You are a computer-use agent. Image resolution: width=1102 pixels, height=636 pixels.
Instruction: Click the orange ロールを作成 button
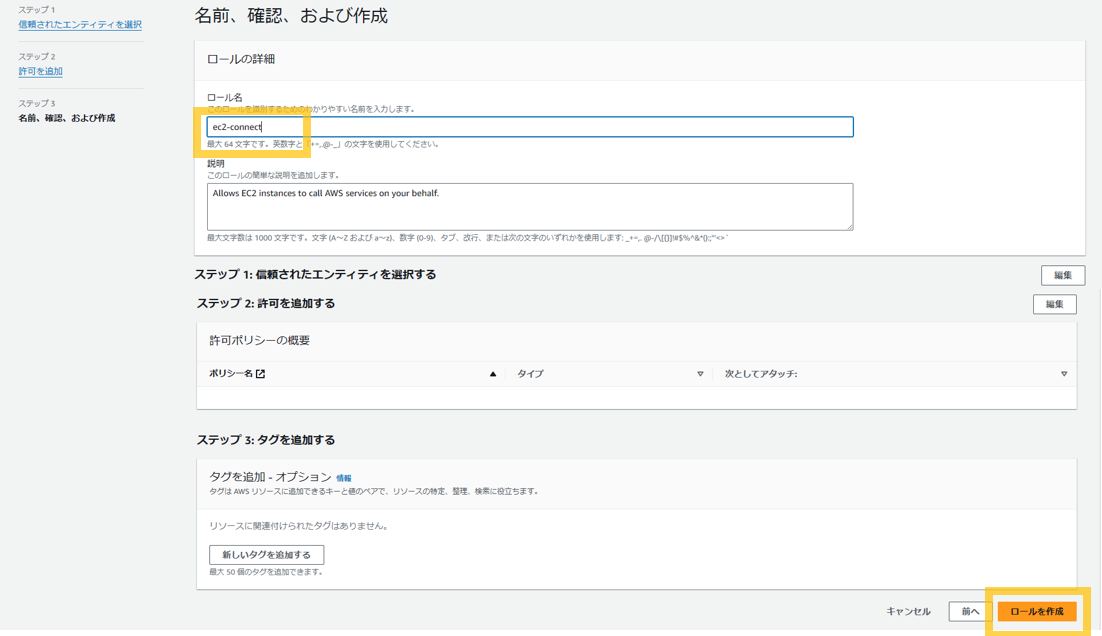coord(1037,611)
